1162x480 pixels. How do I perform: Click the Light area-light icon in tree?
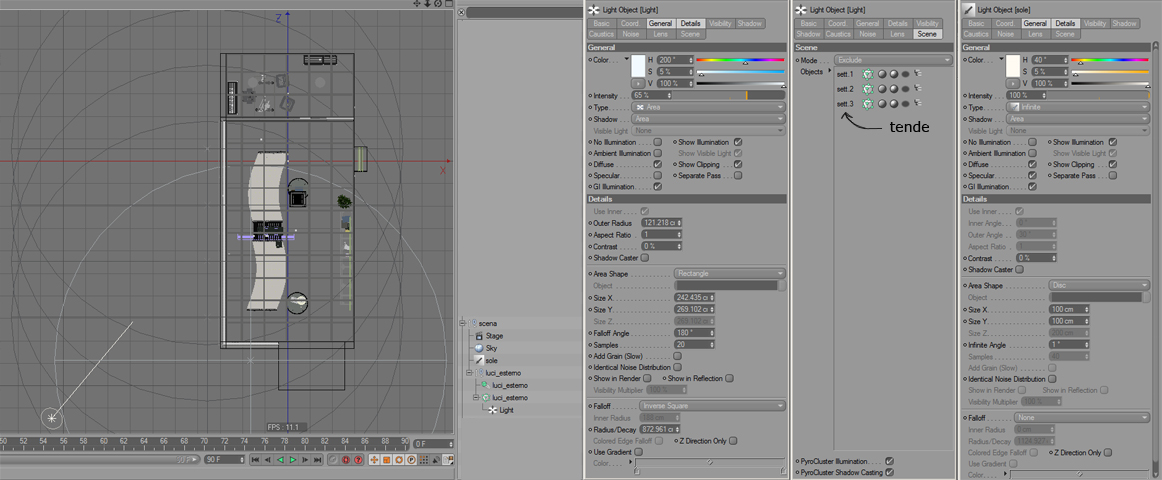(x=494, y=410)
